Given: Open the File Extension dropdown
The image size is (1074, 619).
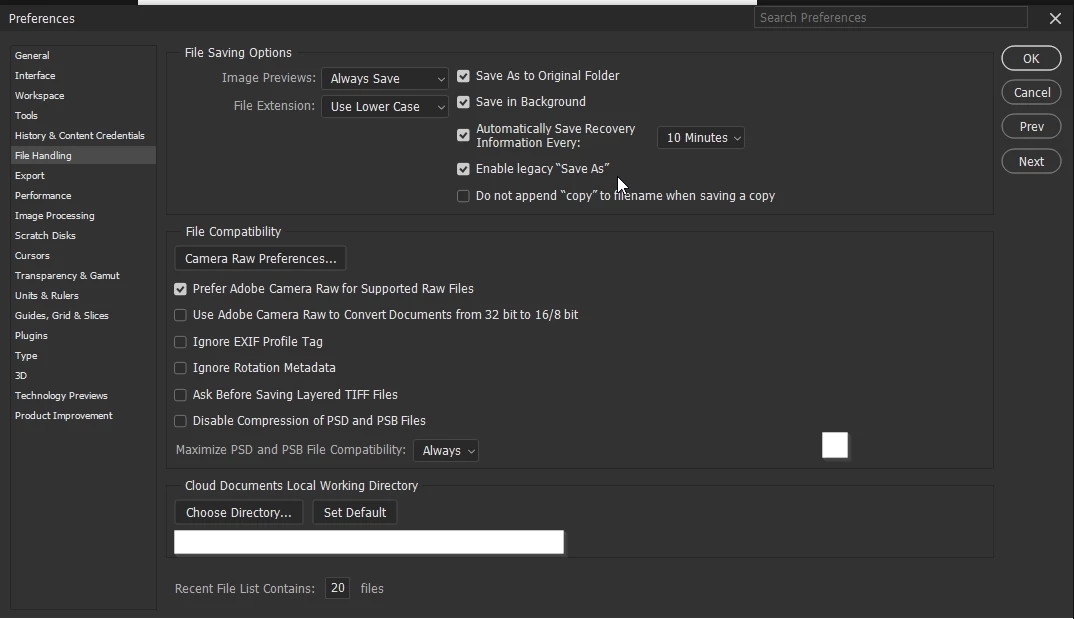Looking at the screenshot, I should point(385,107).
